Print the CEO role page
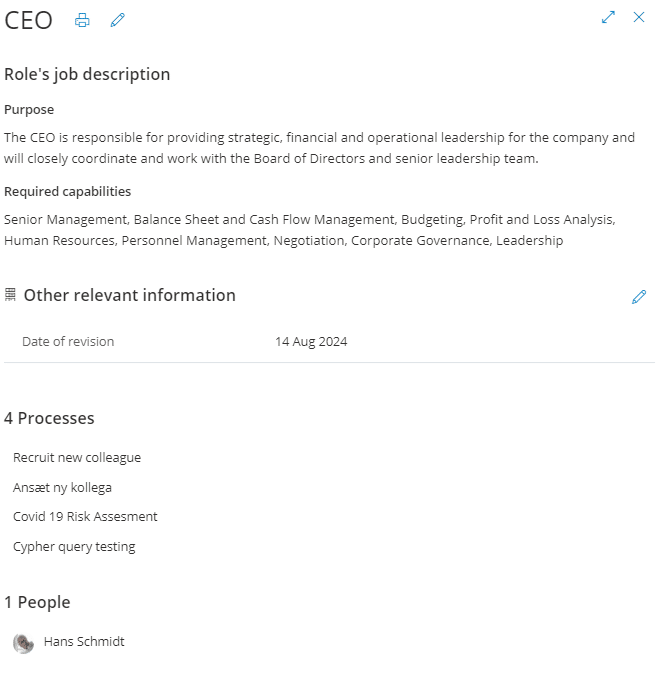664x691 pixels. (83, 20)
